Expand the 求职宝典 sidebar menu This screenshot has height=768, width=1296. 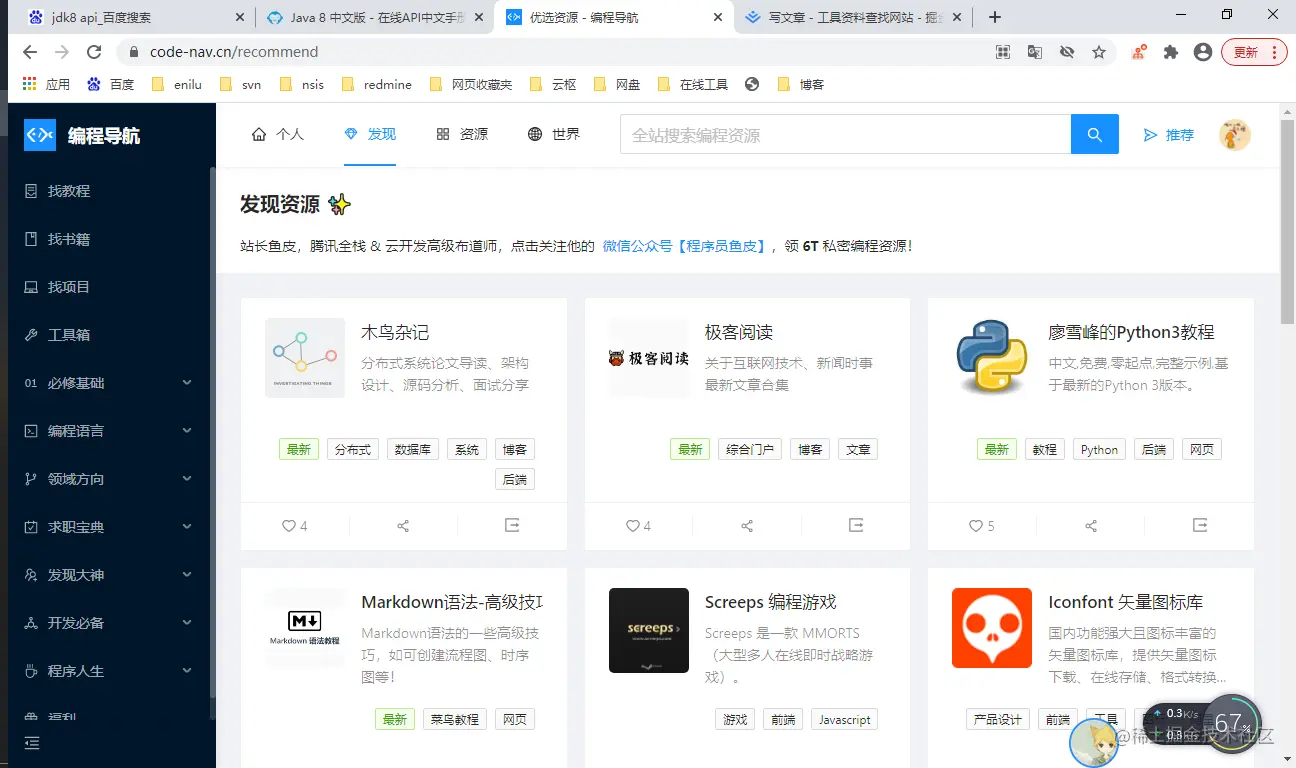tap(108, 527)
